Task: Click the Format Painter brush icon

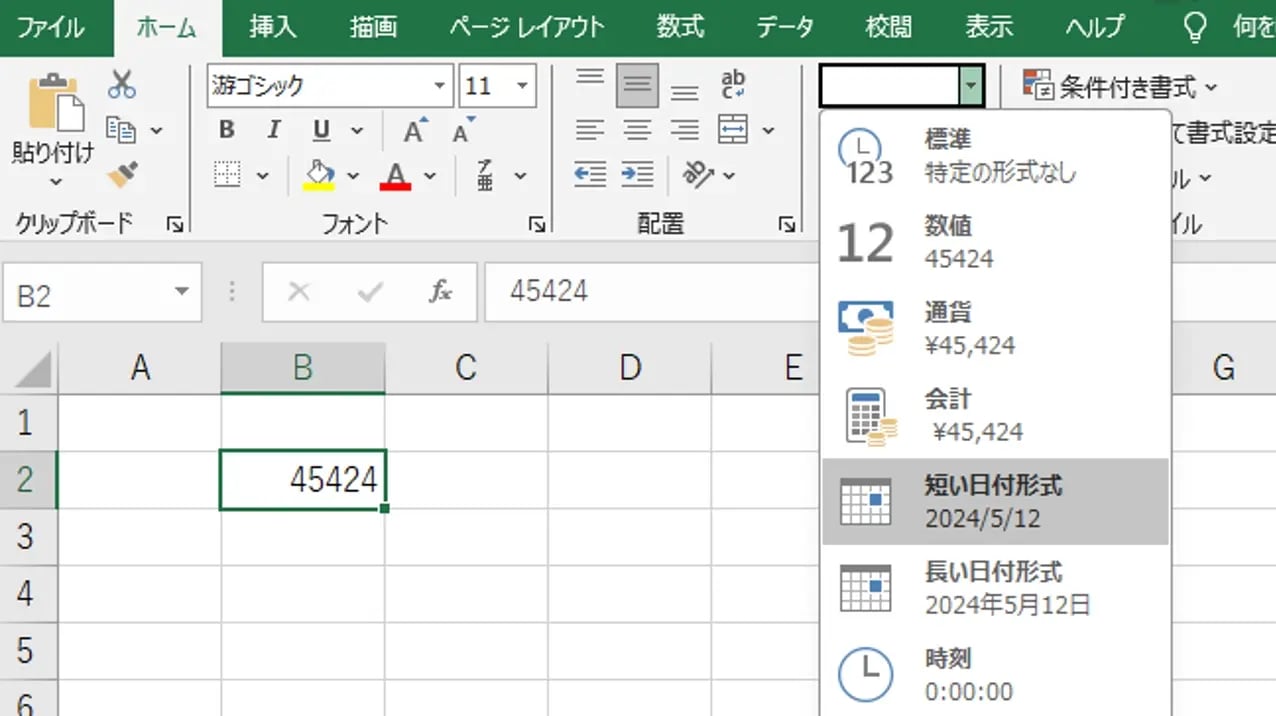Action: point(122,176)
